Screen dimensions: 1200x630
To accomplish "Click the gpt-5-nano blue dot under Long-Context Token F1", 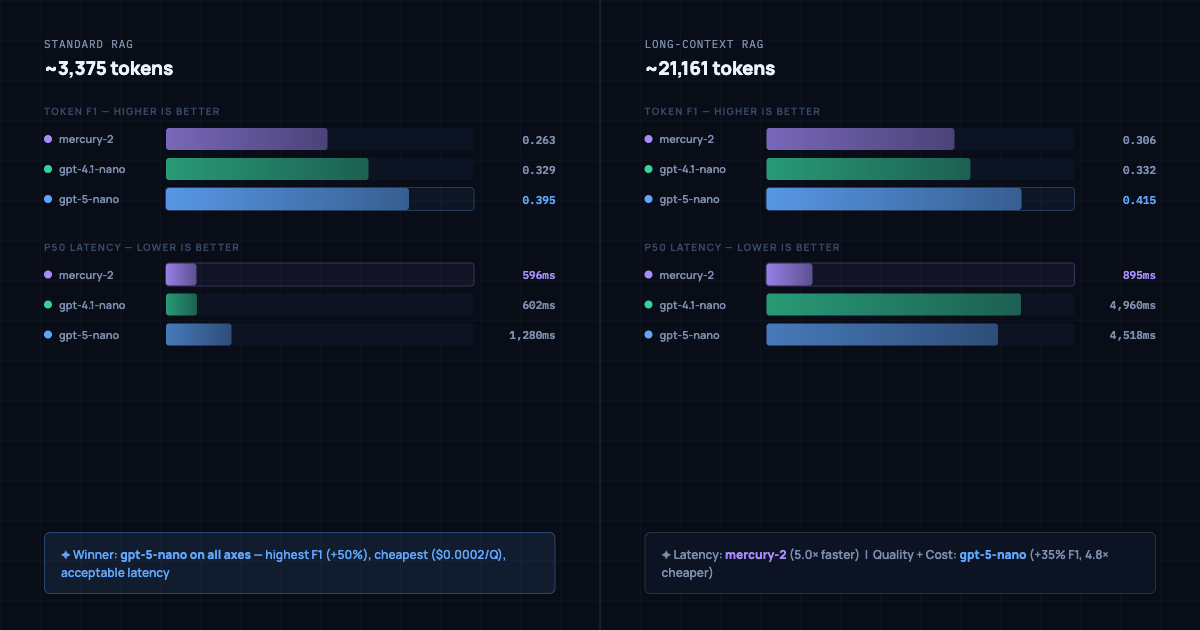I will tap(647, 199).
